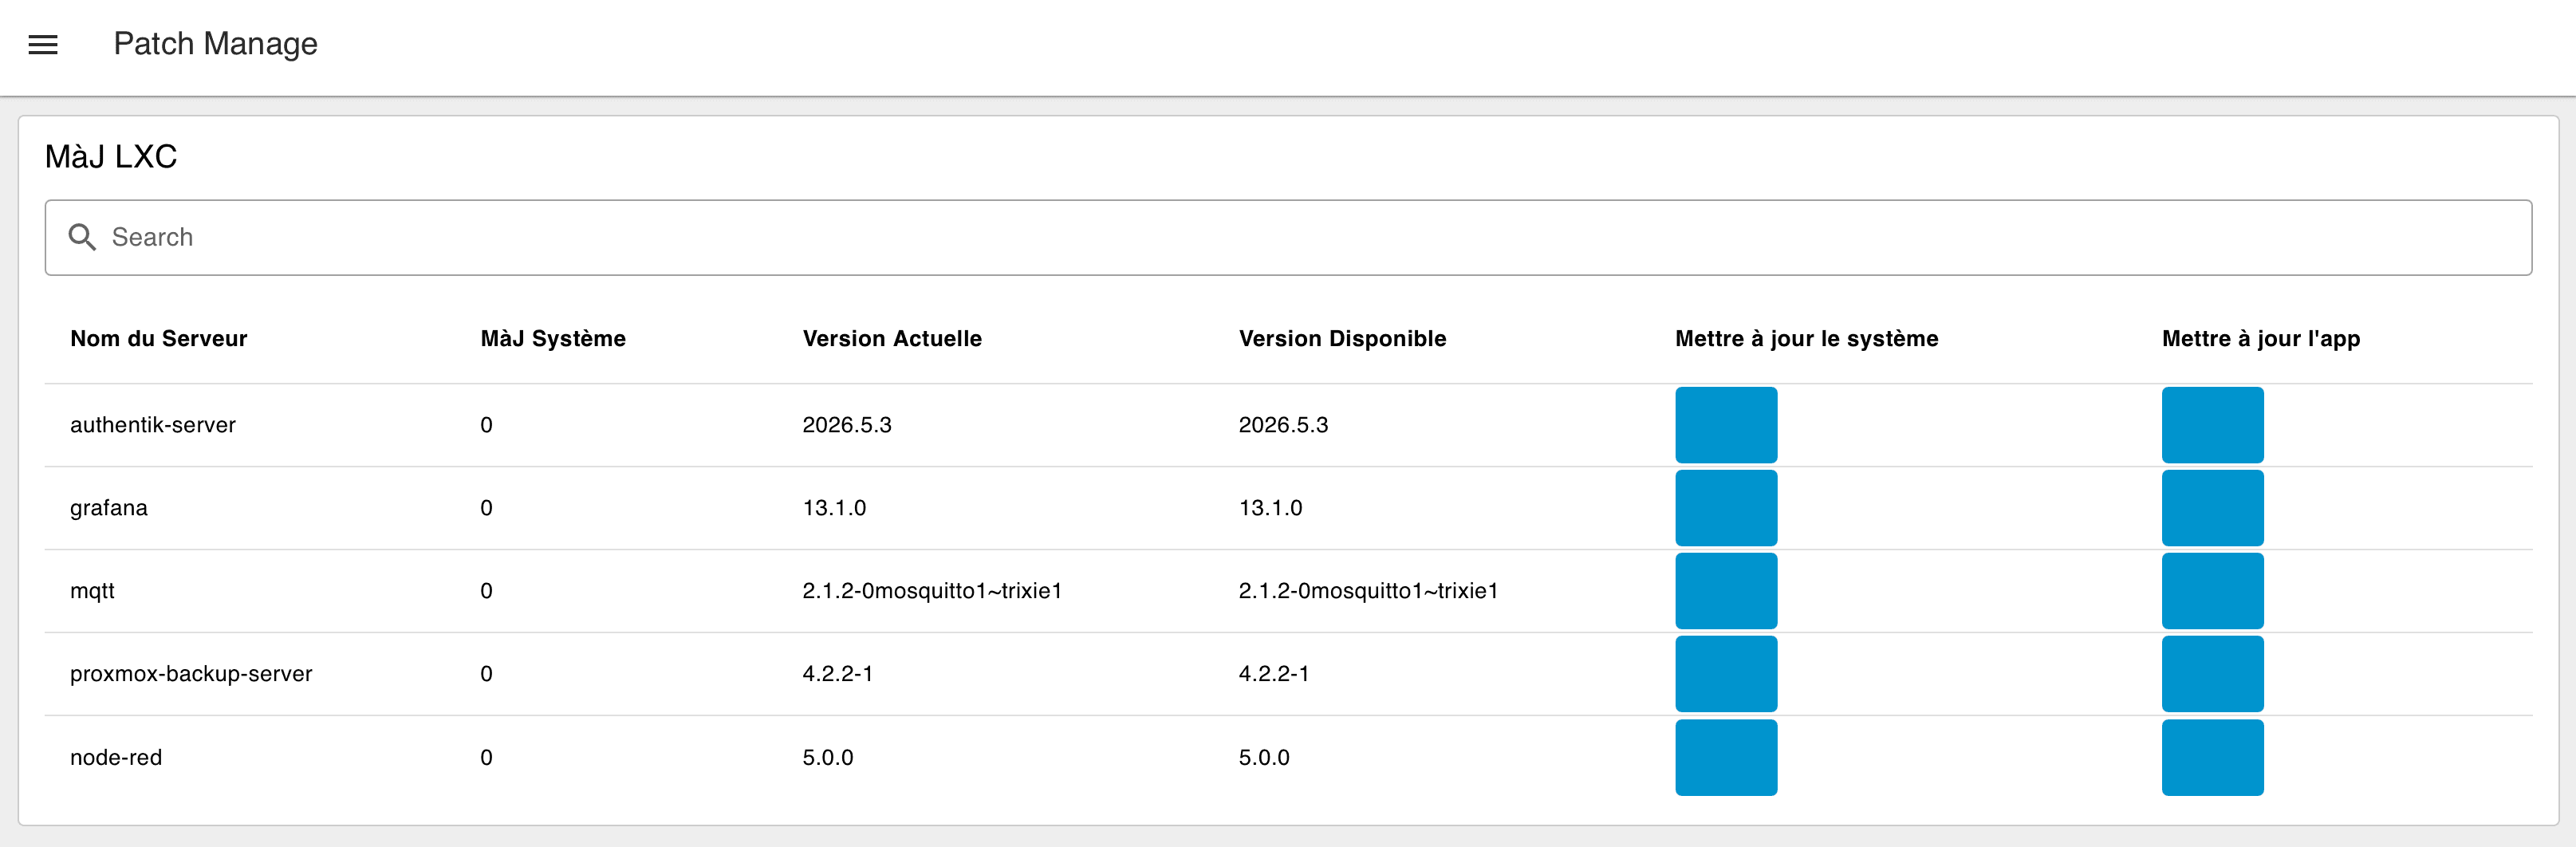Click authentik-server MàJ Système value 0

tap(486, 425)
